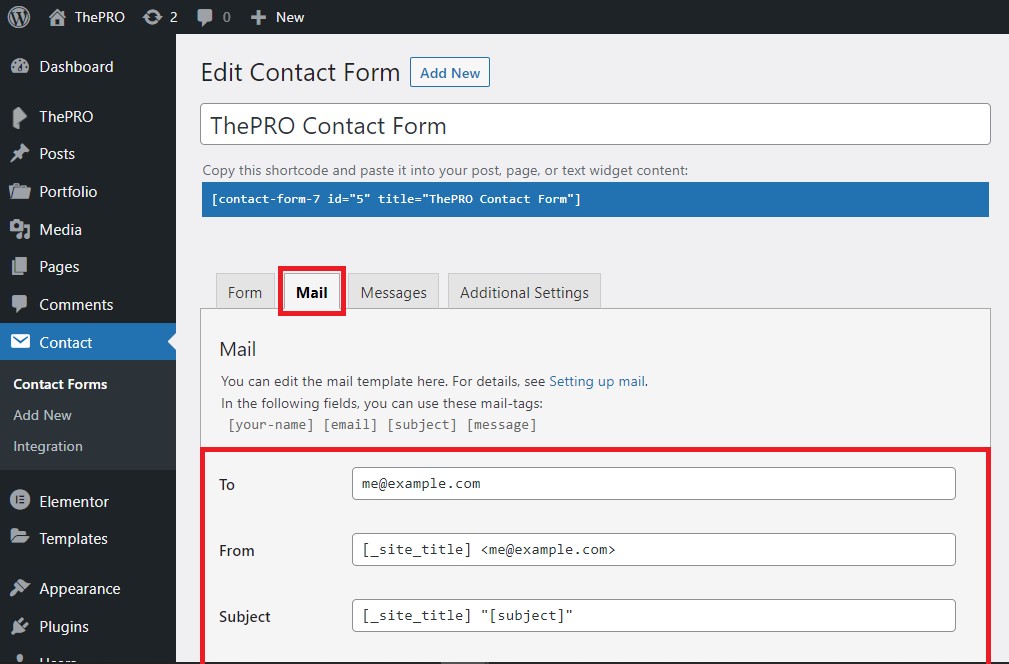The image size is (1009, 664).
Task: Open ThePRO site home icon
Action: [x=57, y=17]
